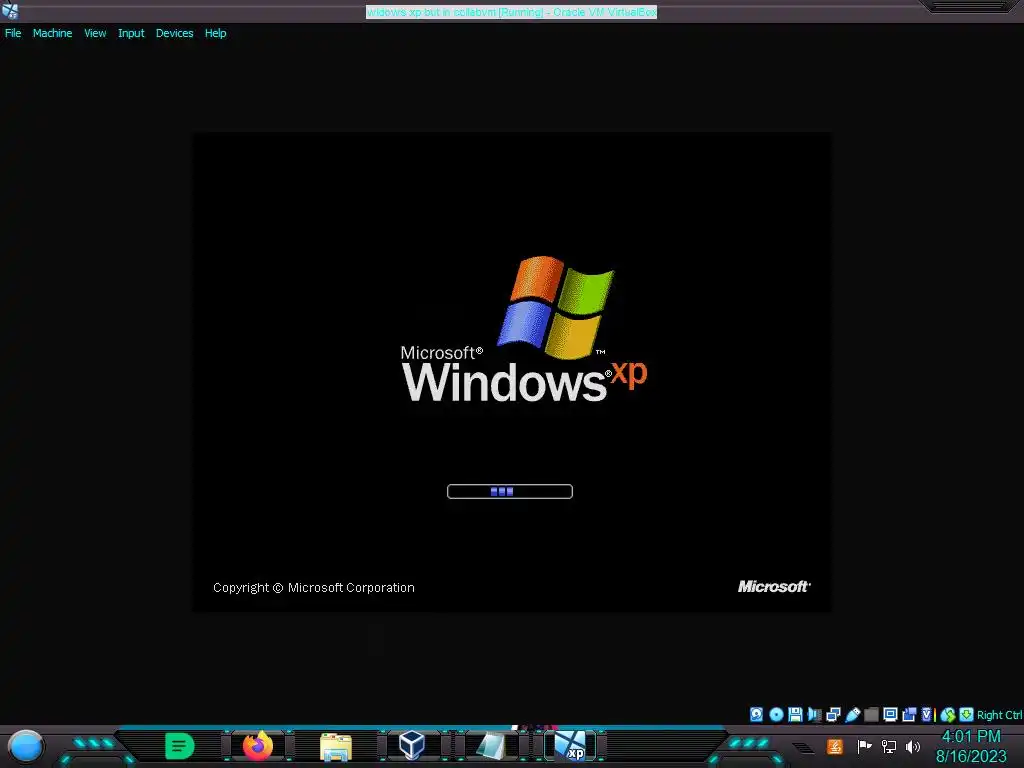Click the mouse integration indicator icon
Screen dimensions: 1024x768
pyautogui.click(x=948, y=714)
